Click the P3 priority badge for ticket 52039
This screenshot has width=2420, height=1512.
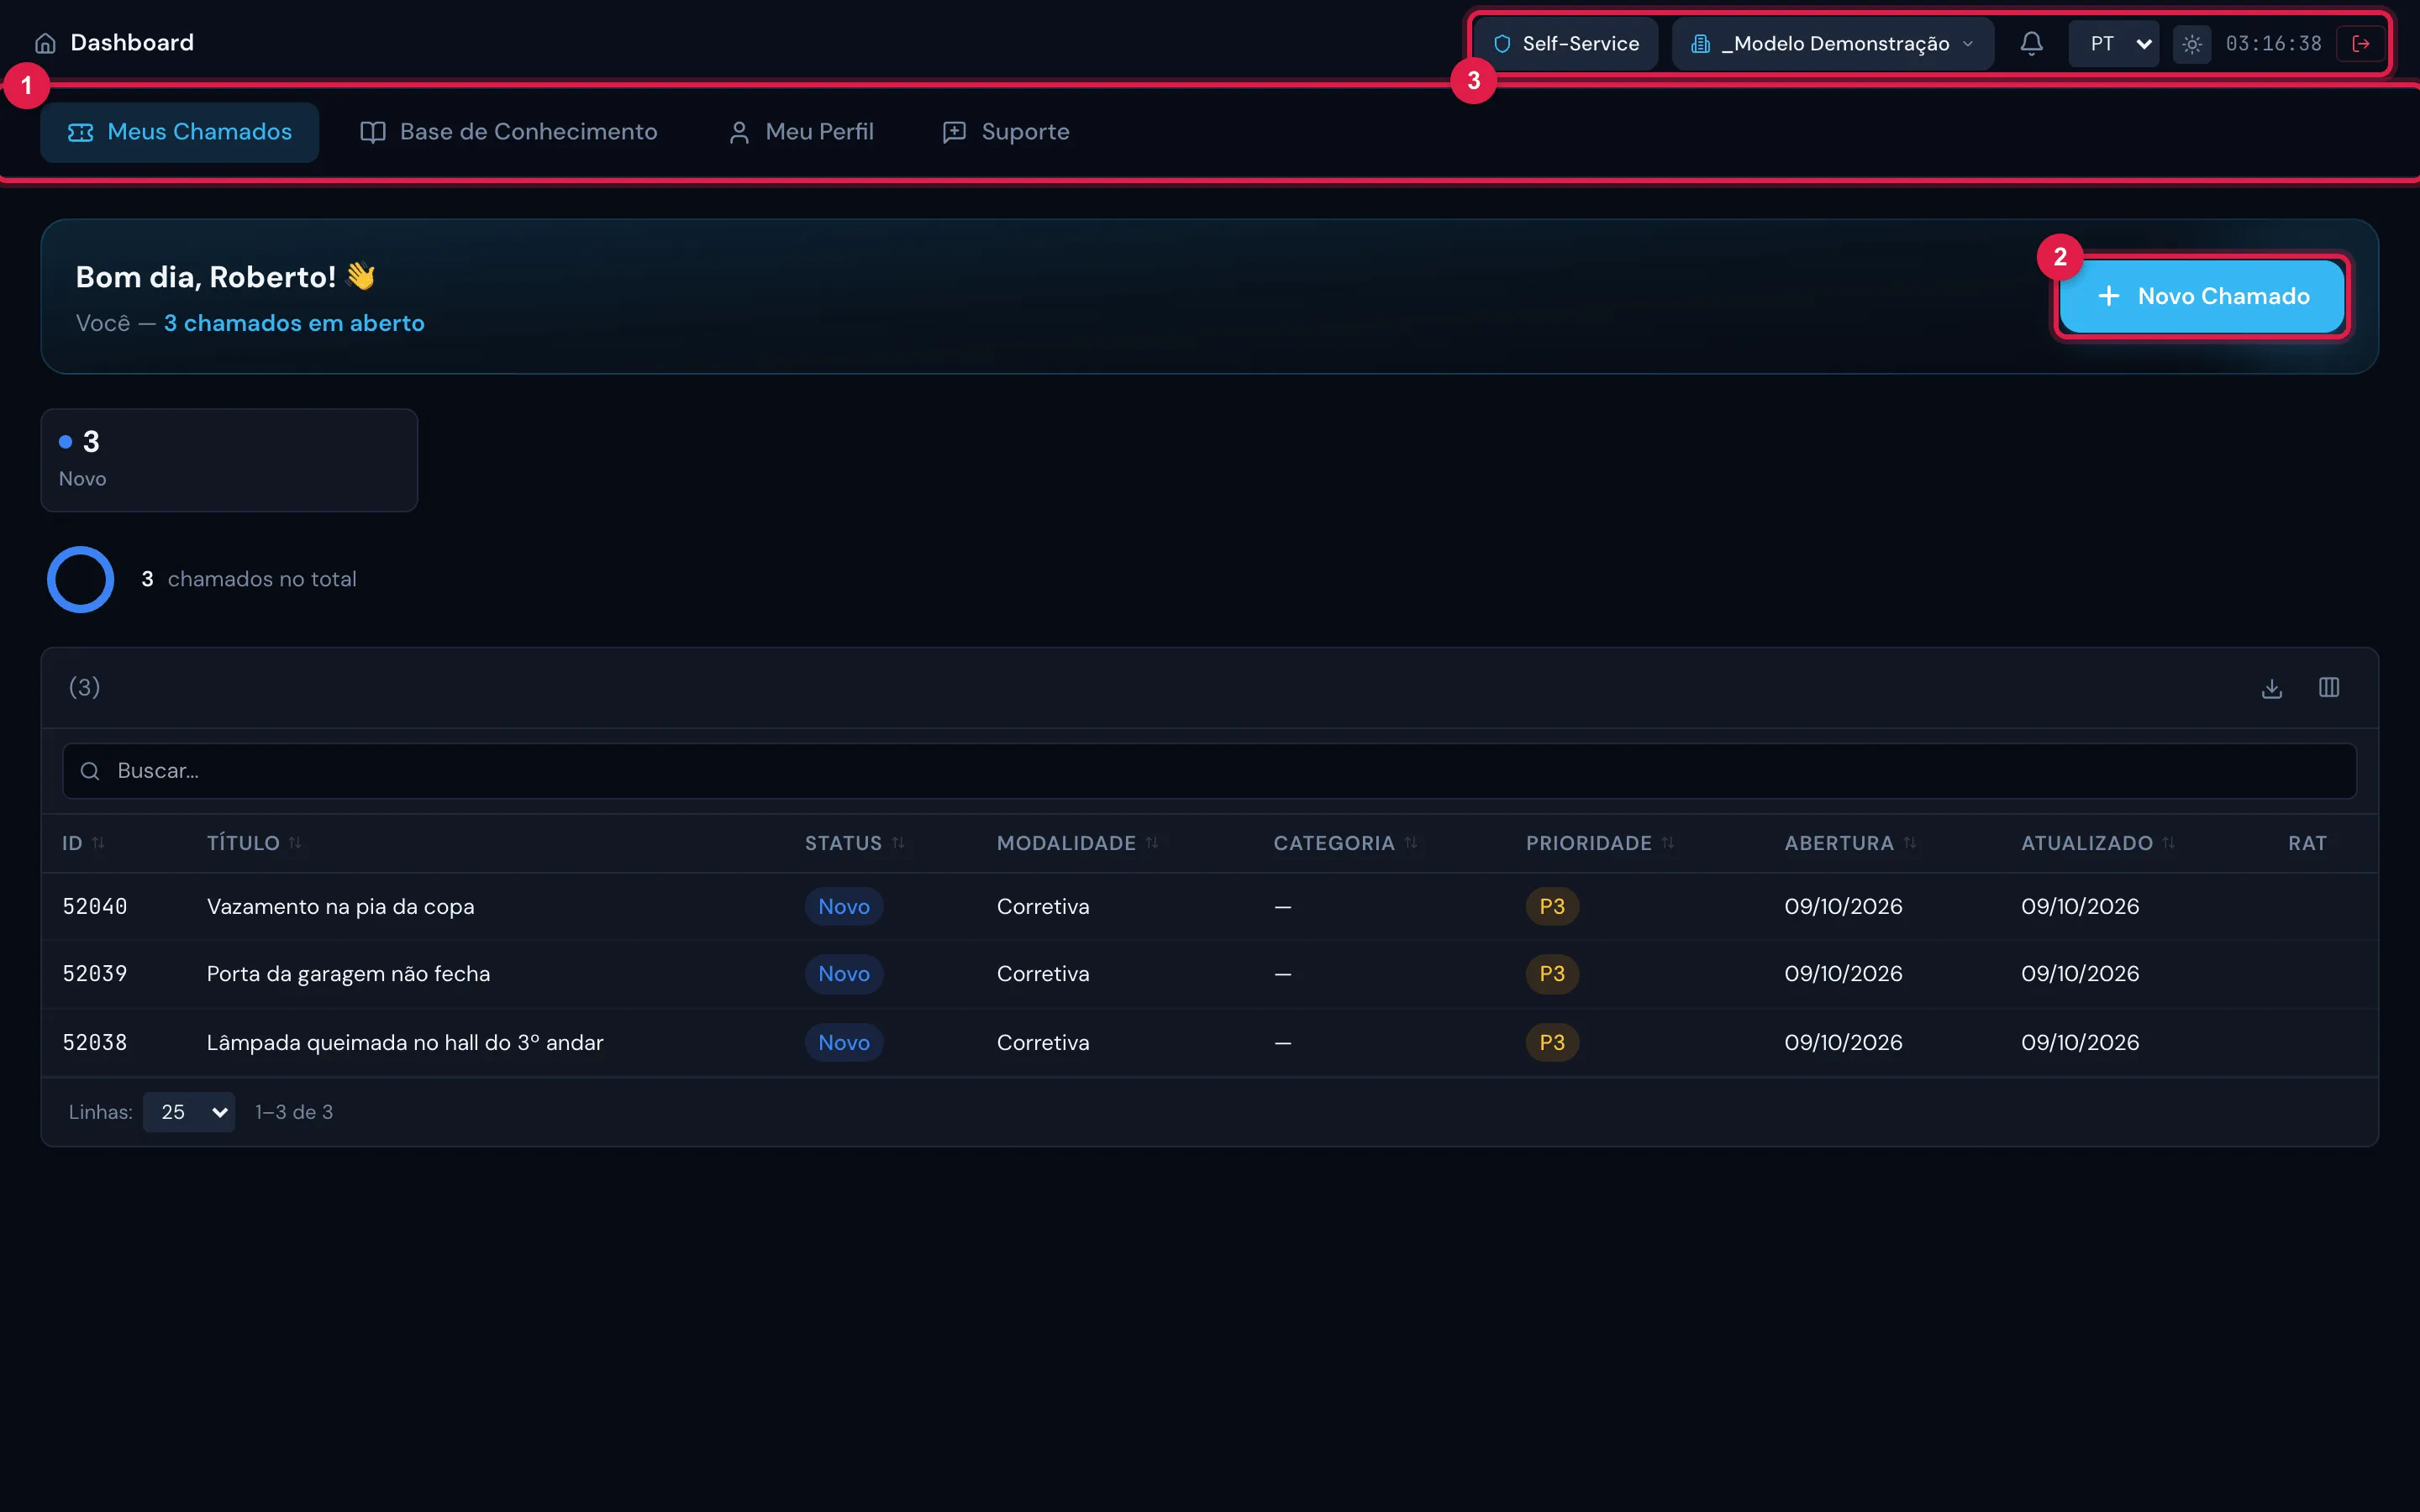point(1552,974)
